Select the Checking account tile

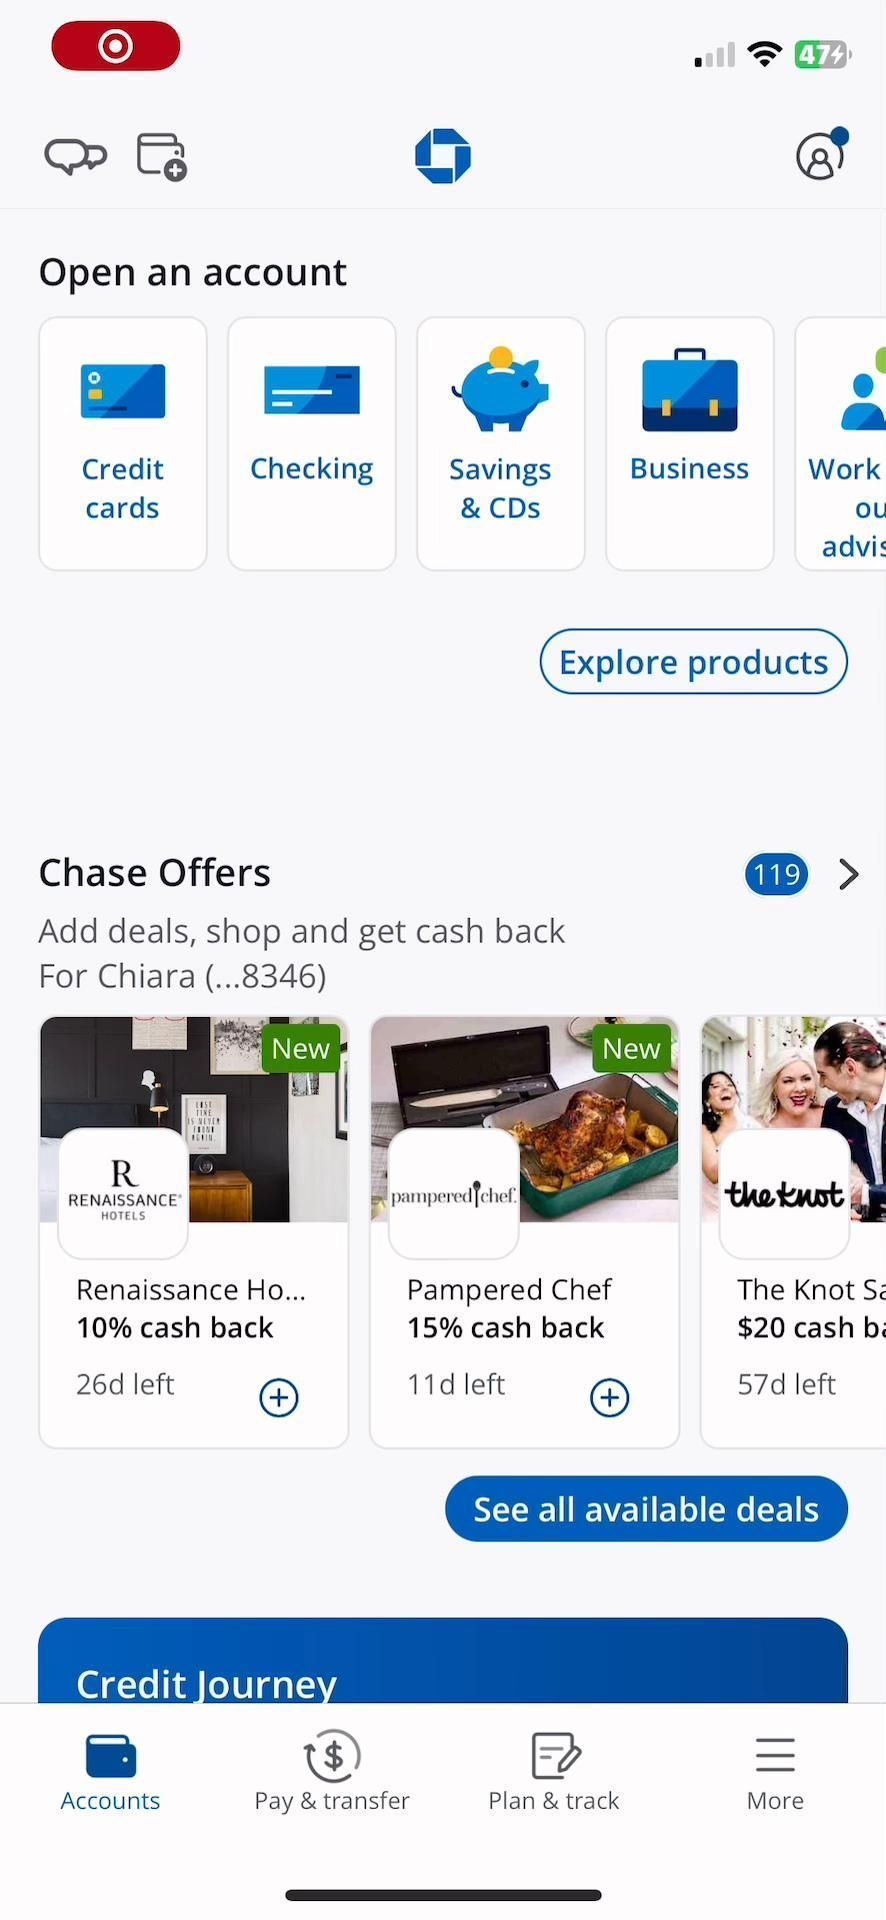tap(312, 444)
